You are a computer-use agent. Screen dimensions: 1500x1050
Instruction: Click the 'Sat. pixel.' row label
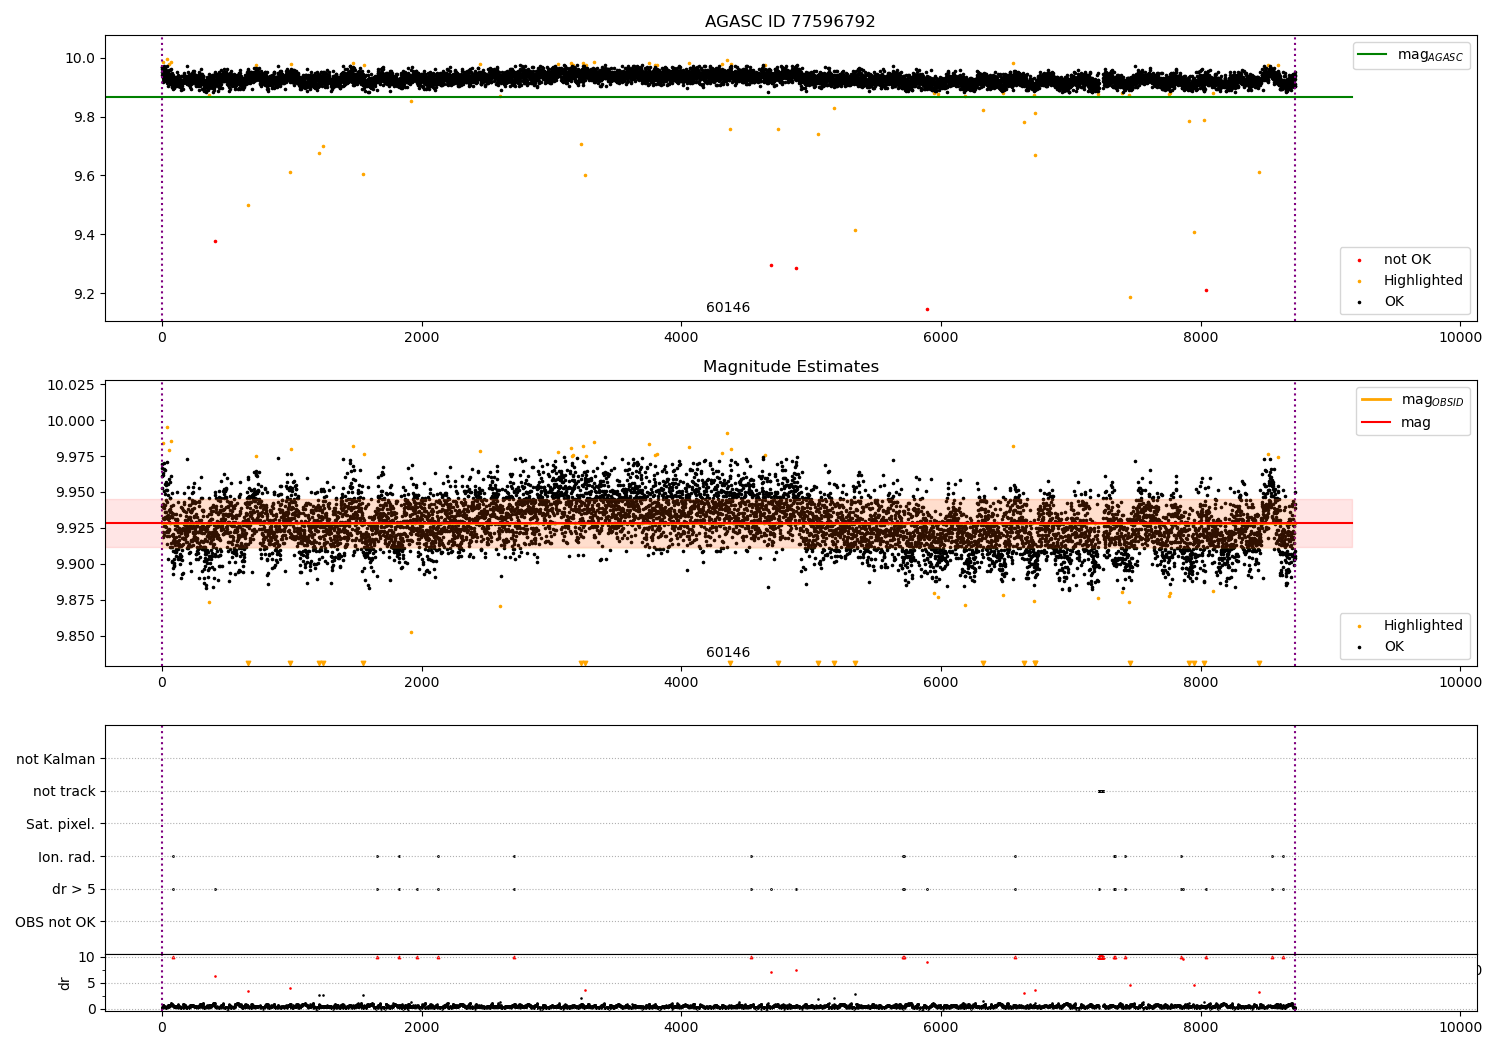point(60,824)
